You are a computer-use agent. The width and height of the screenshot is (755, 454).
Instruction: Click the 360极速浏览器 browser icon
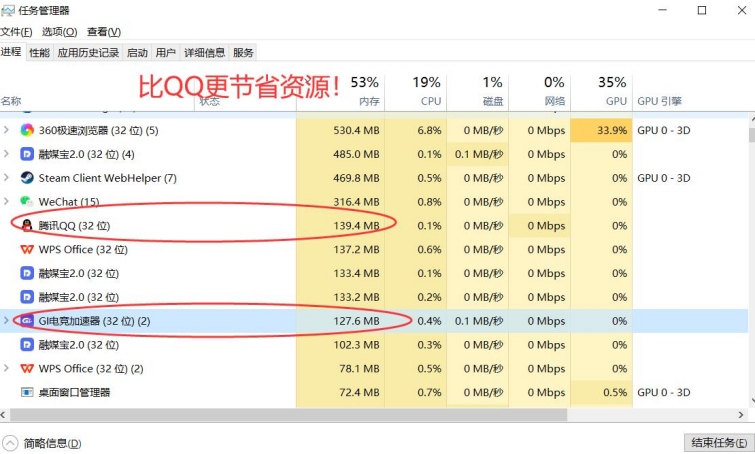[27, 130]
